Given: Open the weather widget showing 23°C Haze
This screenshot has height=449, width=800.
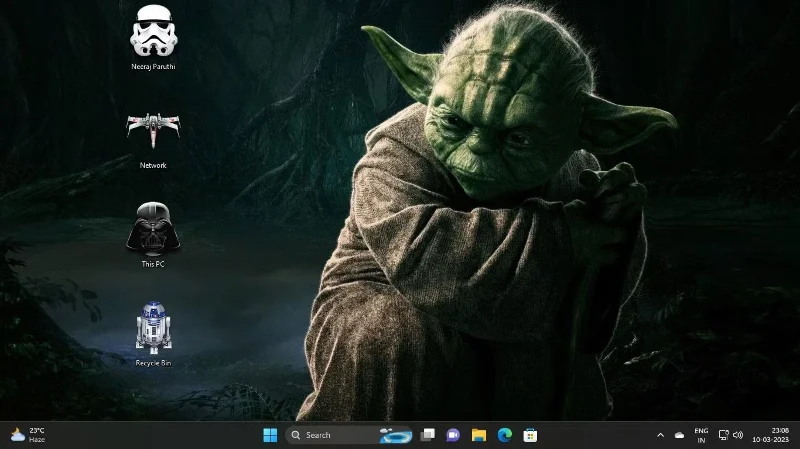Looking at the screenshot, I should click(x=29, y=435).
